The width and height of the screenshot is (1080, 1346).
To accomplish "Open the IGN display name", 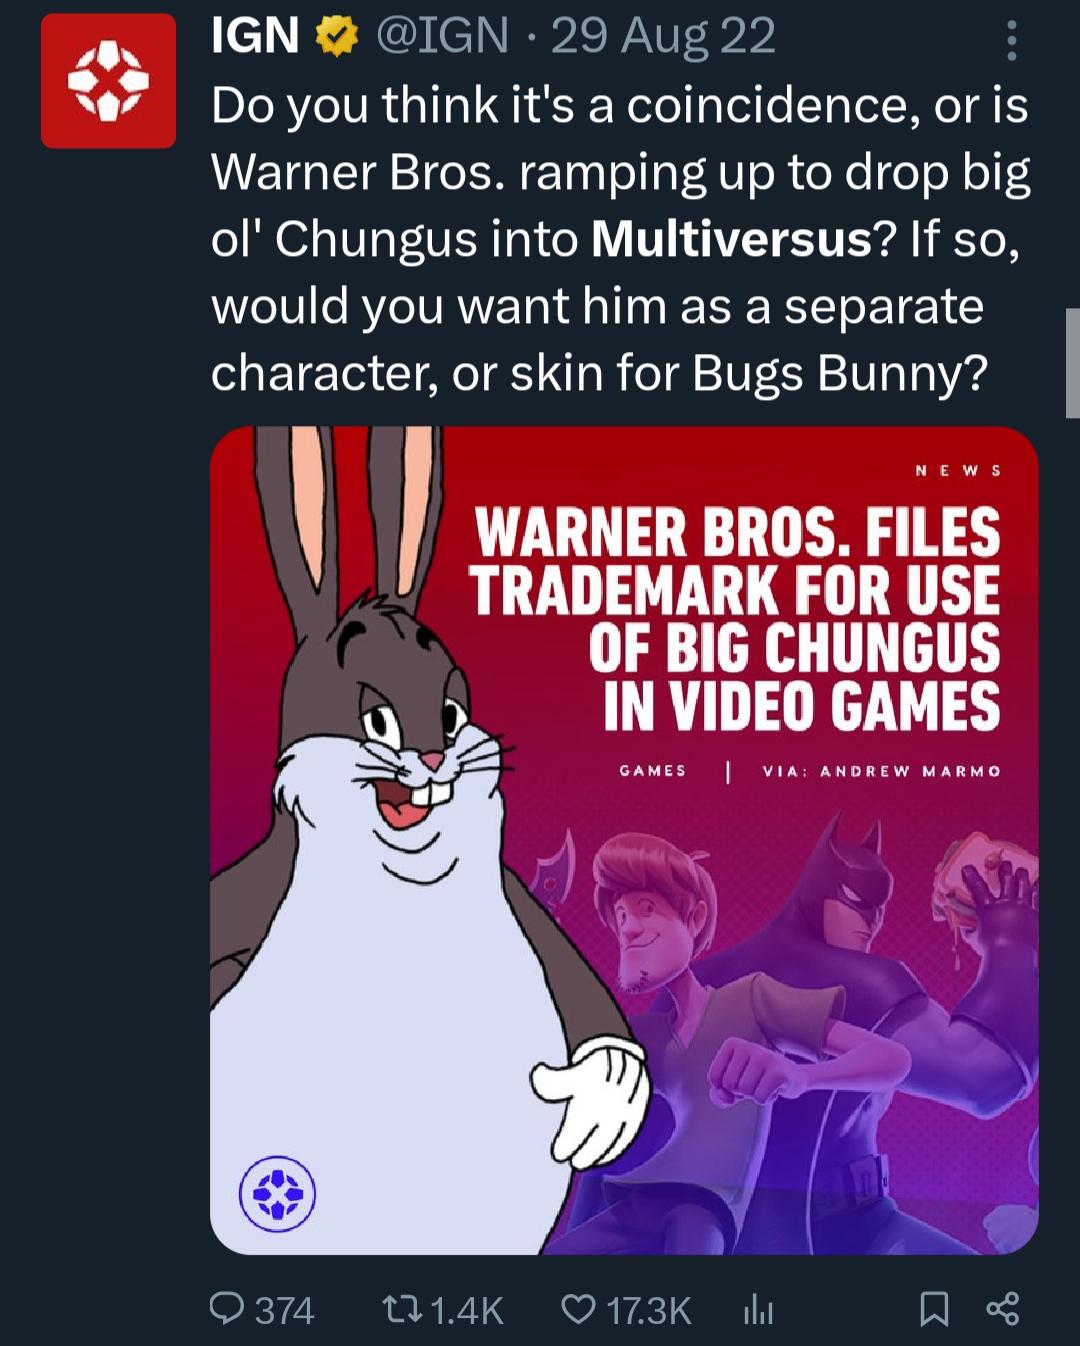I will (255, 37).
